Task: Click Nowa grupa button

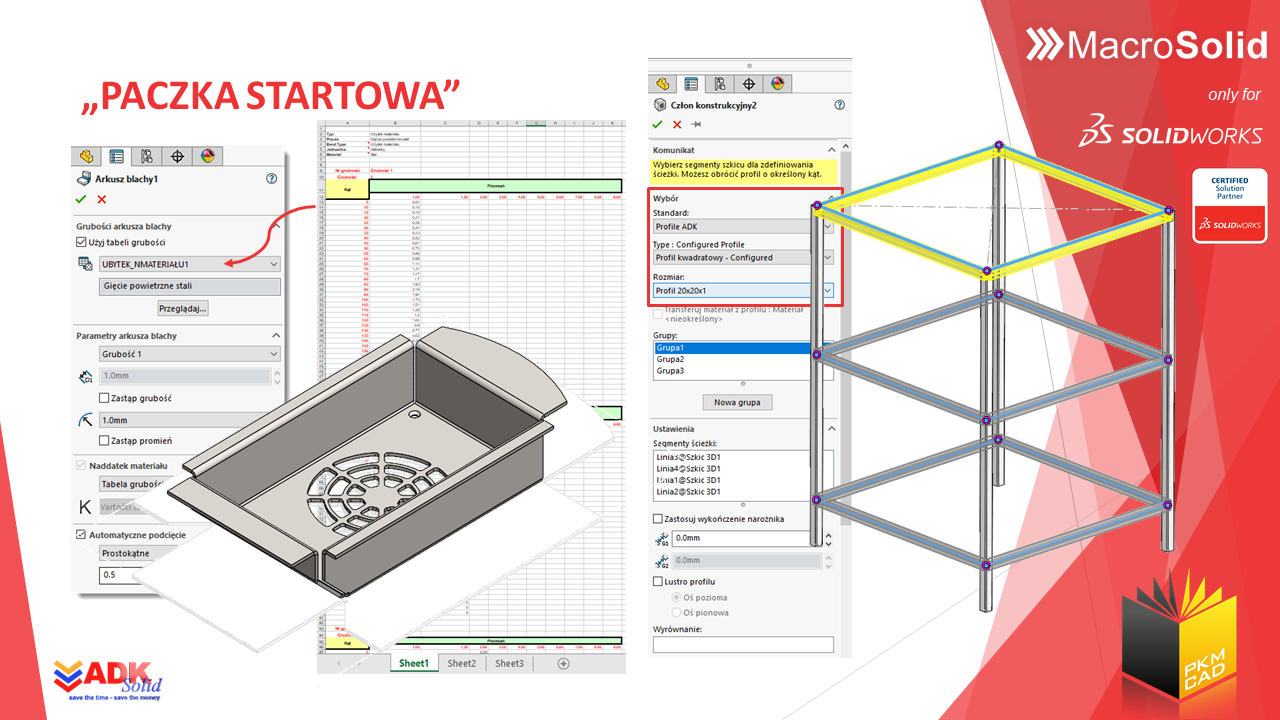Action: (x=737, y=402)
